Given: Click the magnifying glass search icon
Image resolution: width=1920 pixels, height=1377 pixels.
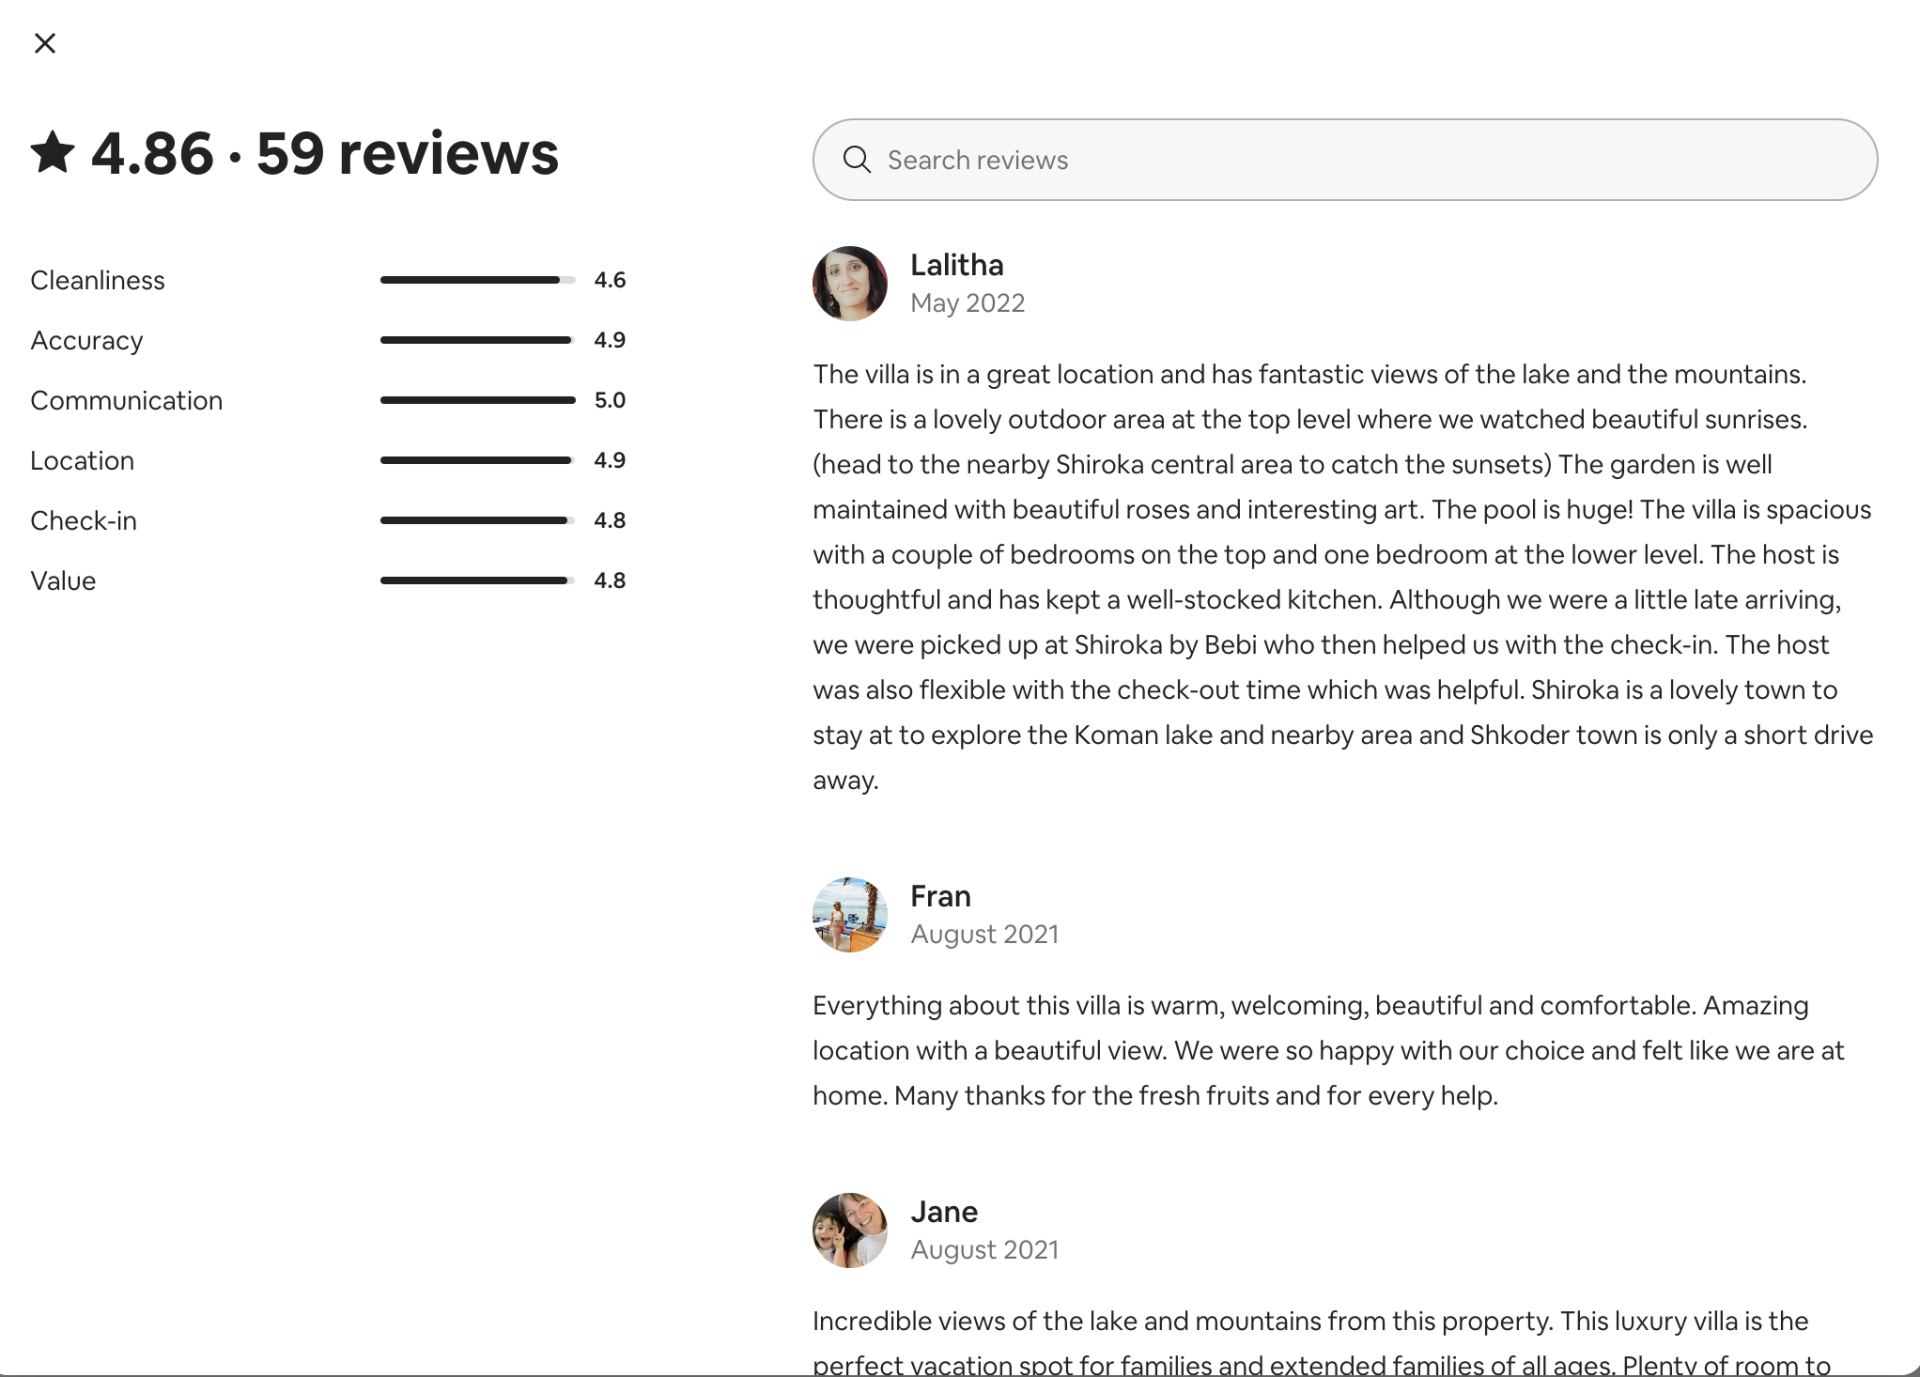Looking at the screenshot, I should click(x=857, y=160).
